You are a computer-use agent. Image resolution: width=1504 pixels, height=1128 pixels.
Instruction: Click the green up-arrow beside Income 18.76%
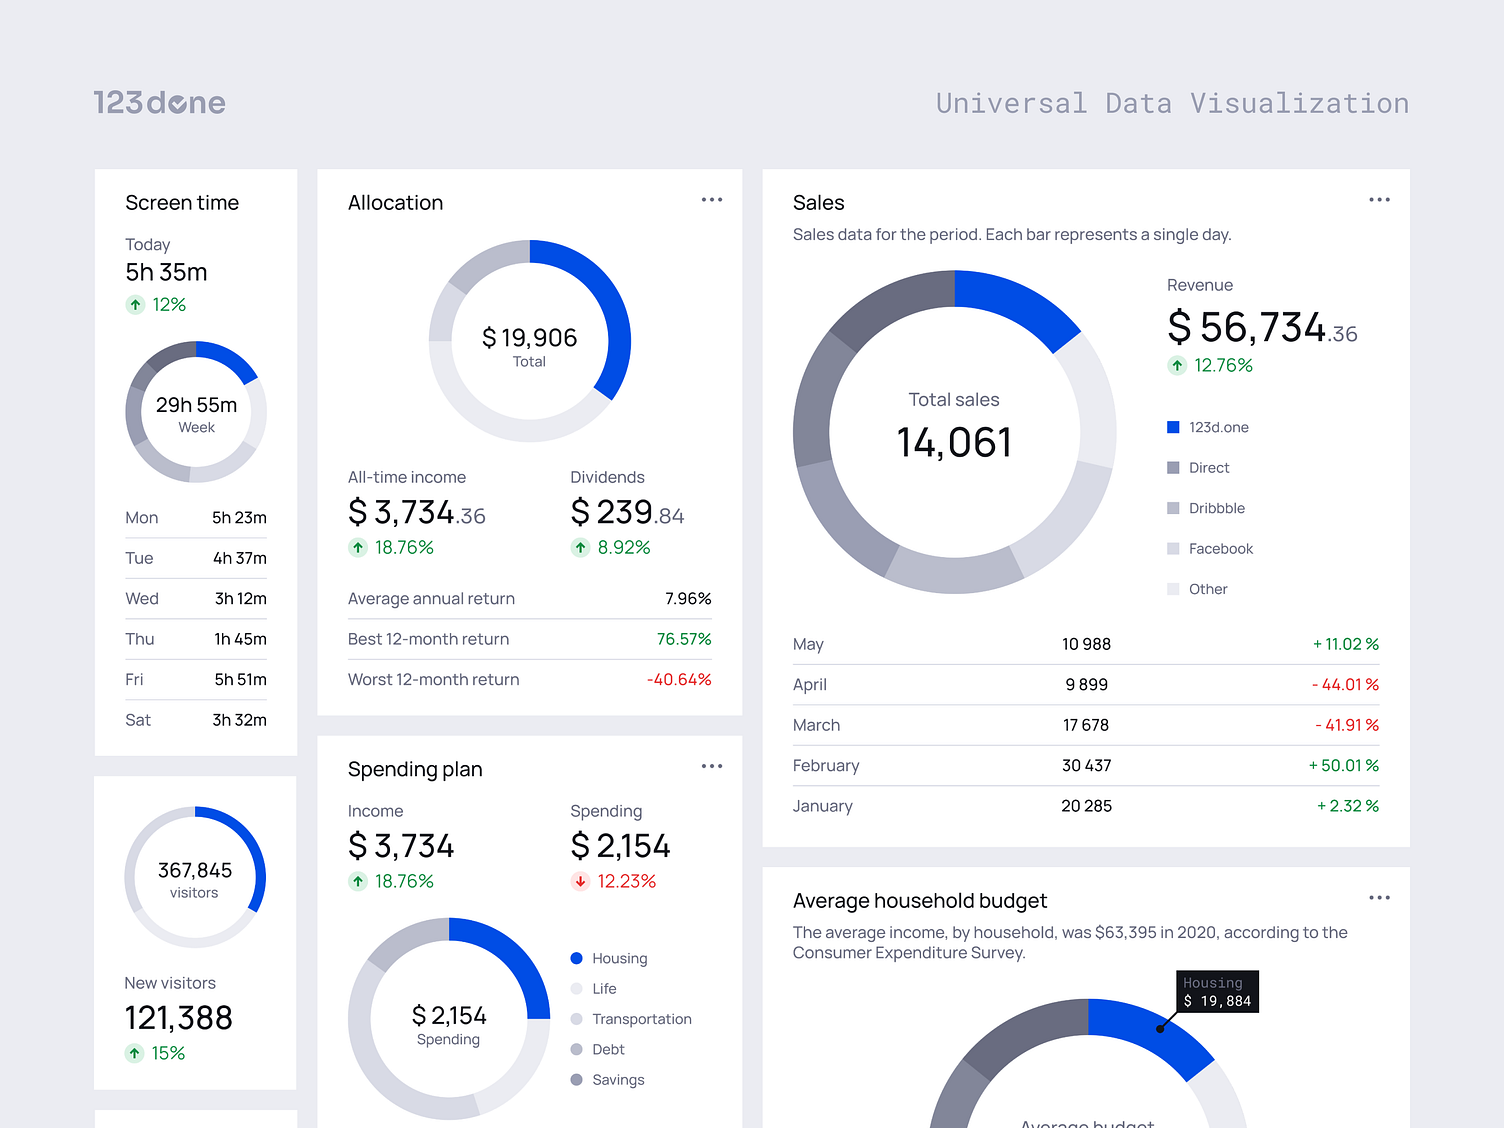[358, 881]
